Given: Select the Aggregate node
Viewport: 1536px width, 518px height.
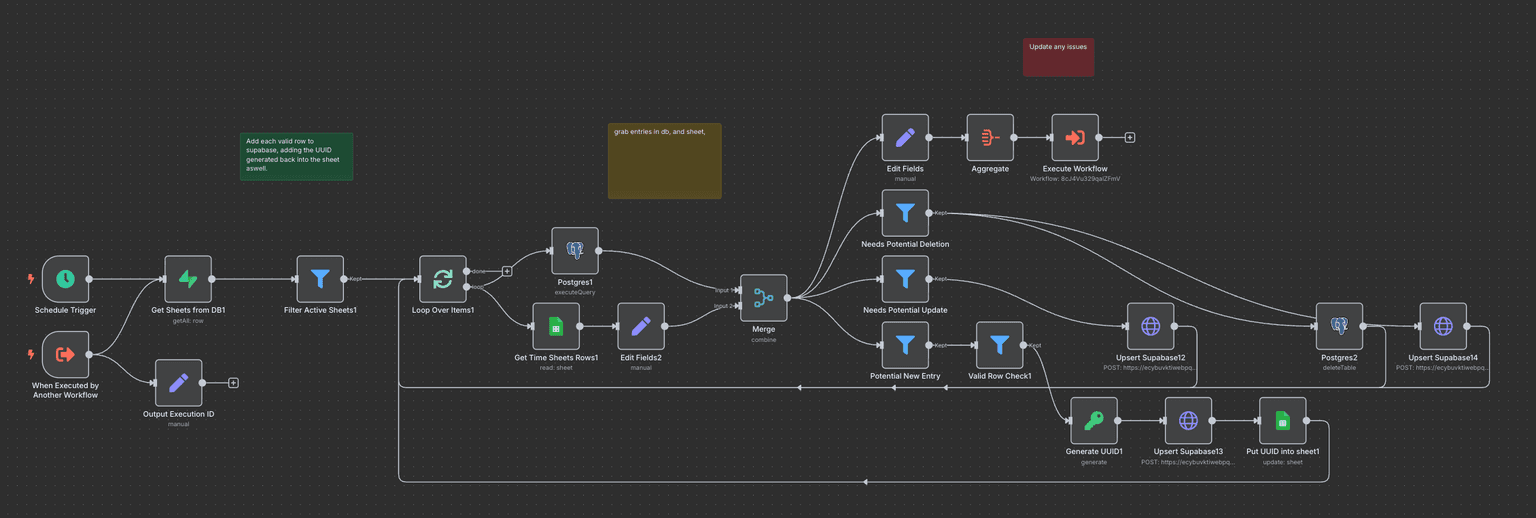Looking at the screenshot, I should point(990,138).
